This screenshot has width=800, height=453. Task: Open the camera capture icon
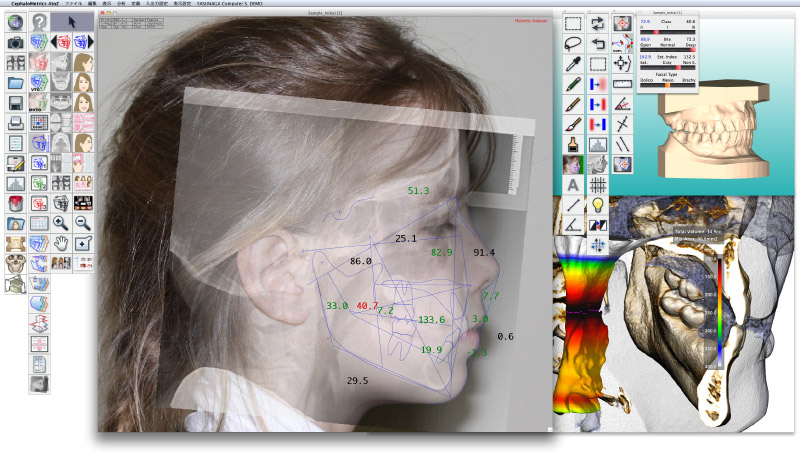click(15, 42)
